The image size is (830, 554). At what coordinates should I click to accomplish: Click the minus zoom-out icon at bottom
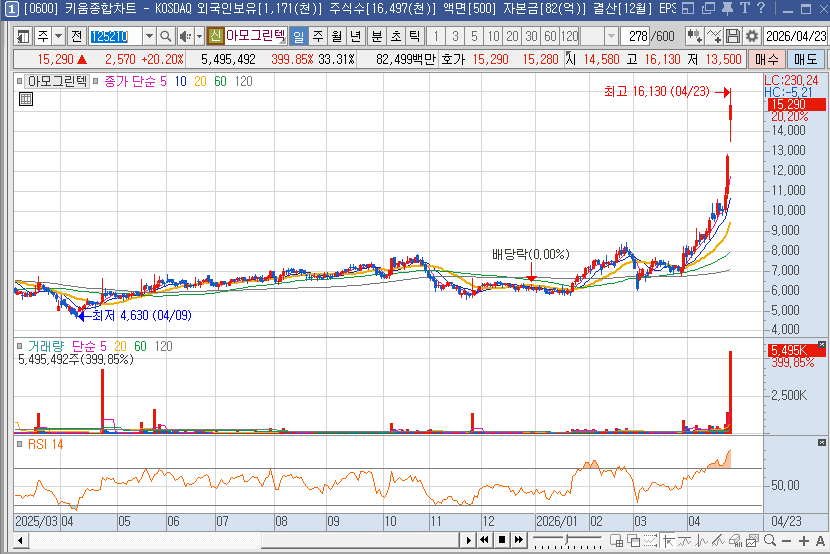point(786,541)
